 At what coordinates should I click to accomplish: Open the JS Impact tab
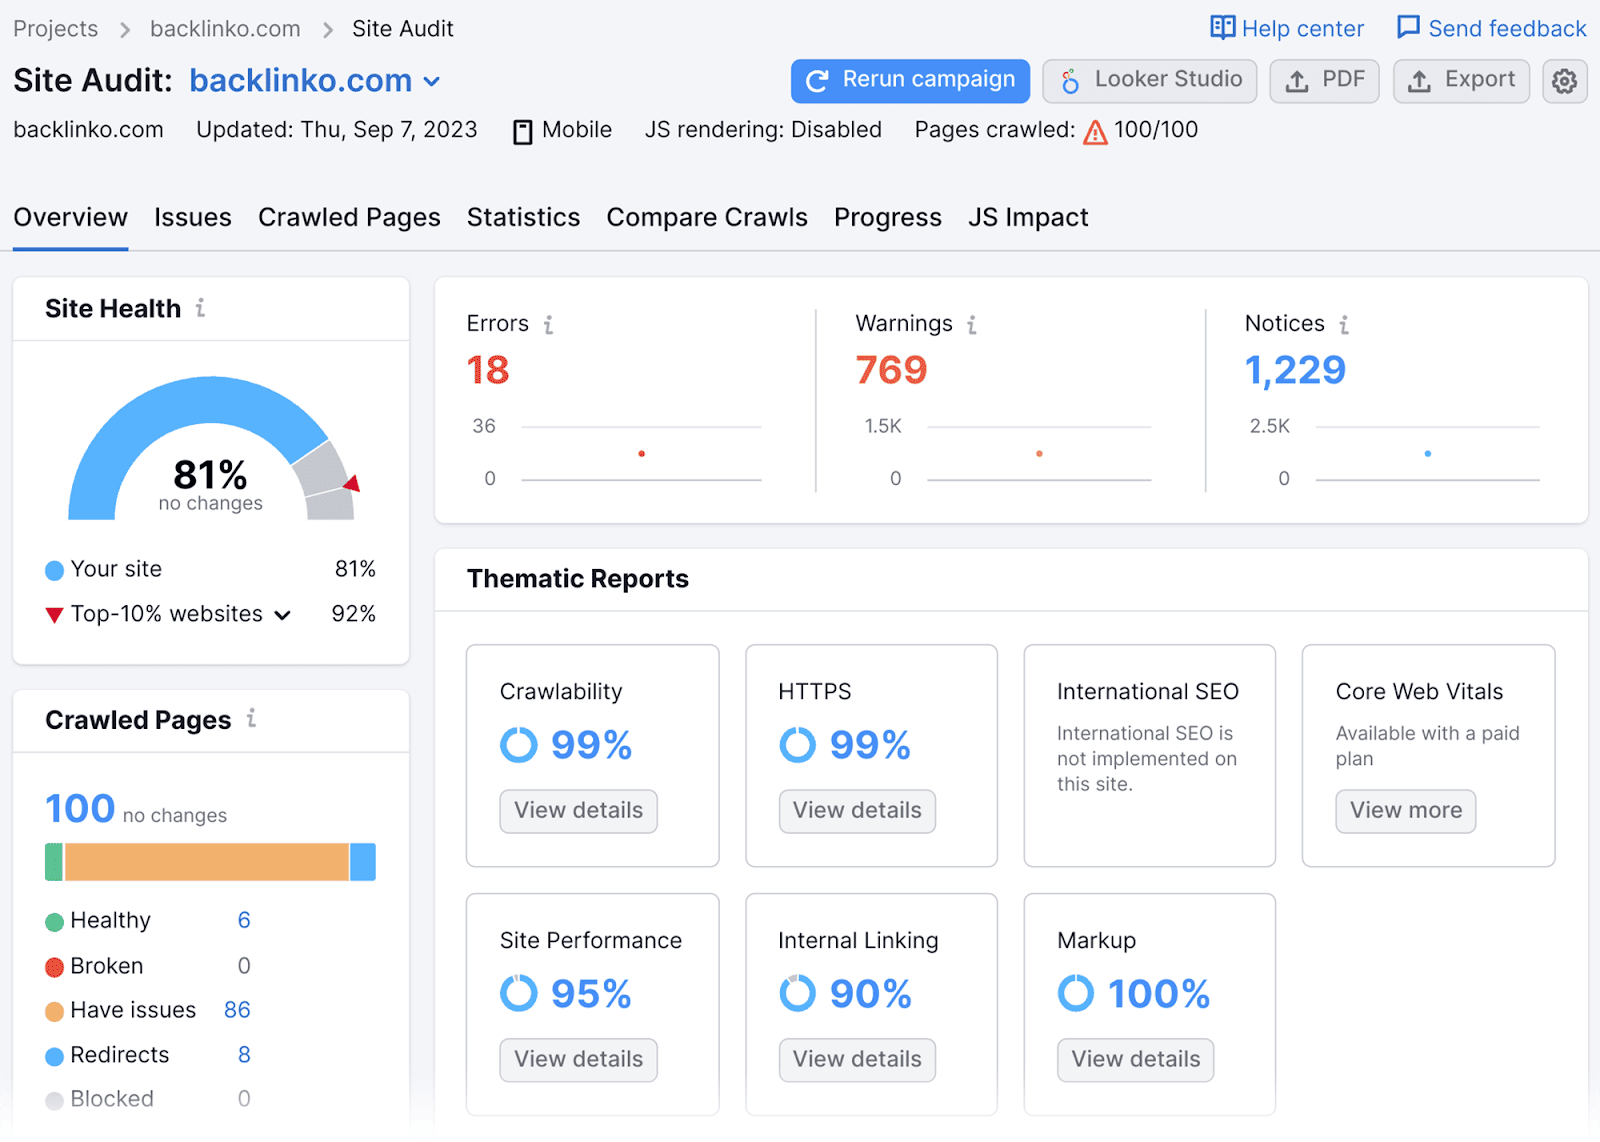click(x=1028, y=217)
